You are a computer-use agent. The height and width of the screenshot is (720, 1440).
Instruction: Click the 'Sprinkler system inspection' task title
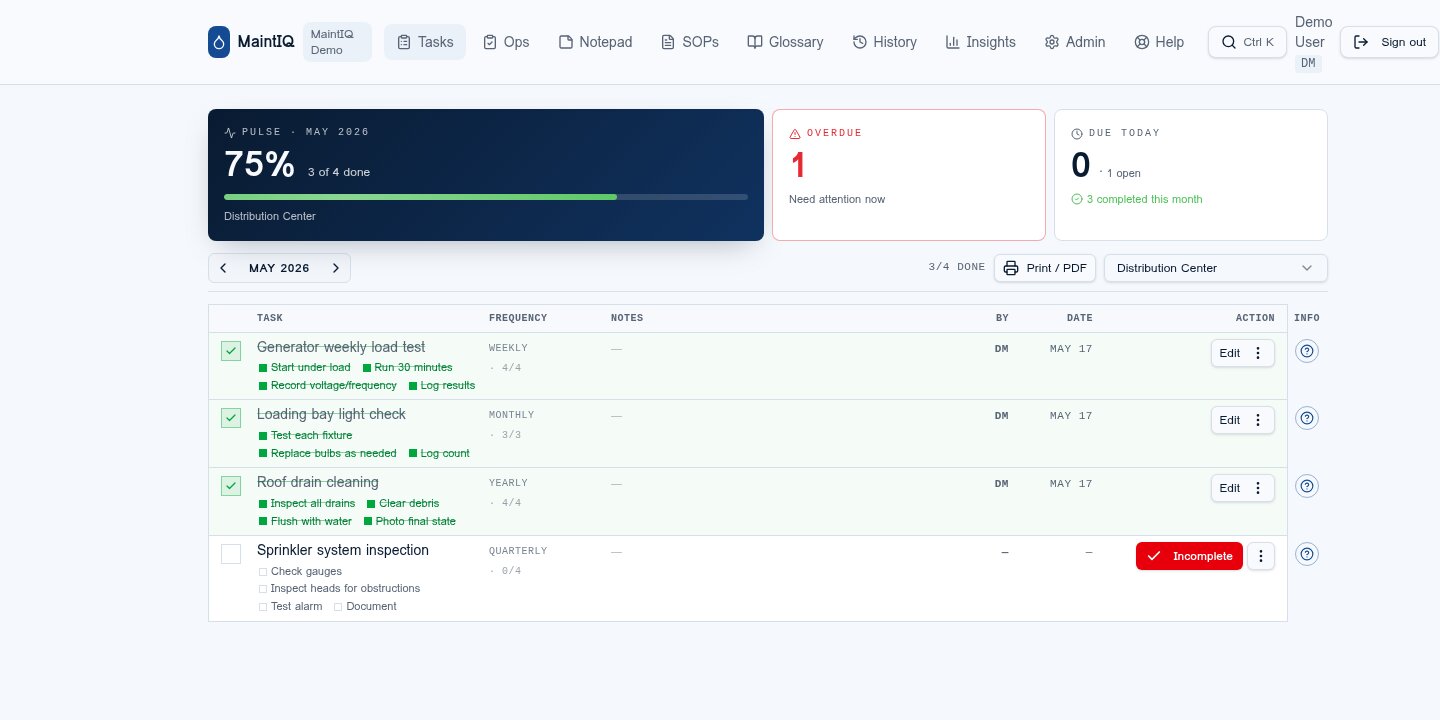(343, 550)
